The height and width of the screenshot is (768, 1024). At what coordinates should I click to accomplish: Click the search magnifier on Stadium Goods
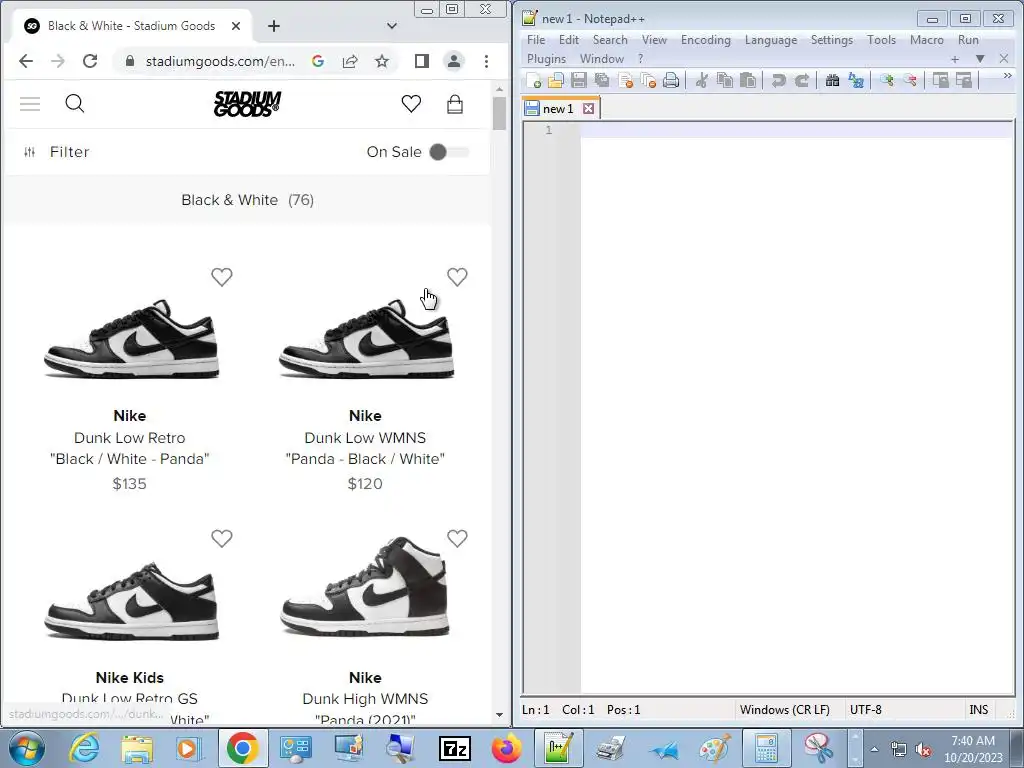[x=74, y=104]
